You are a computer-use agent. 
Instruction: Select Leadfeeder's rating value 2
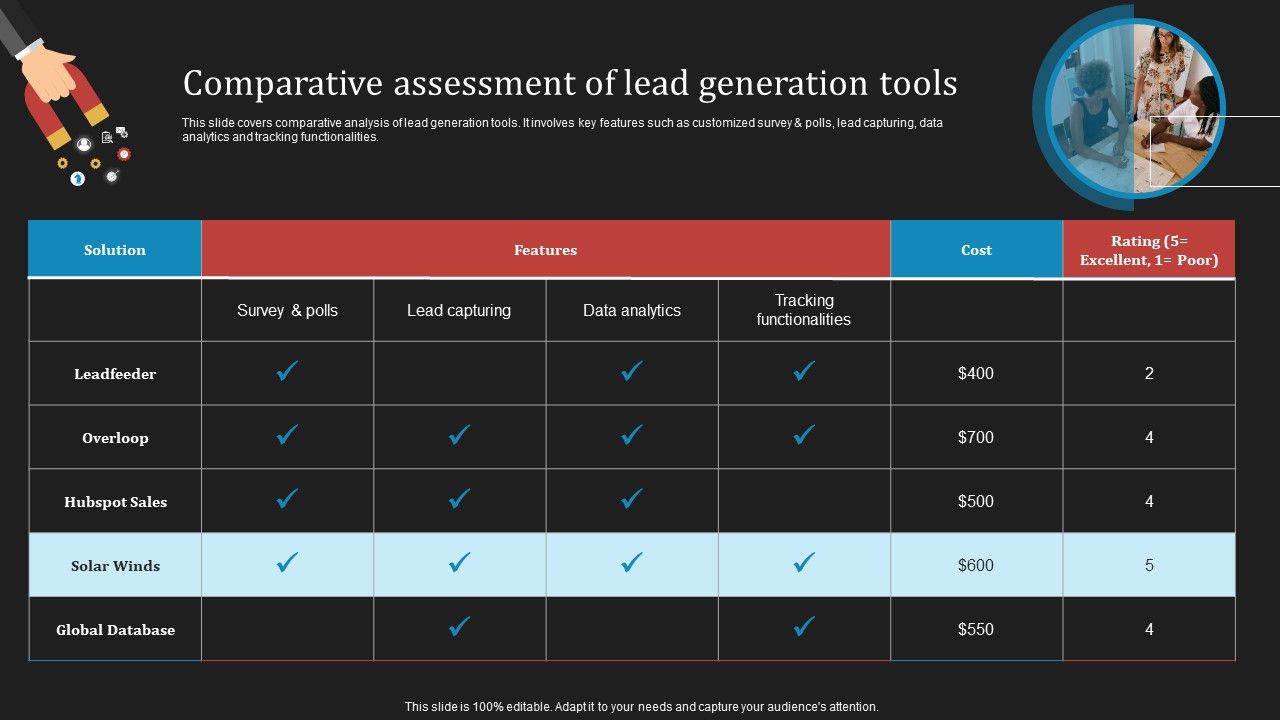(1149, 373)
